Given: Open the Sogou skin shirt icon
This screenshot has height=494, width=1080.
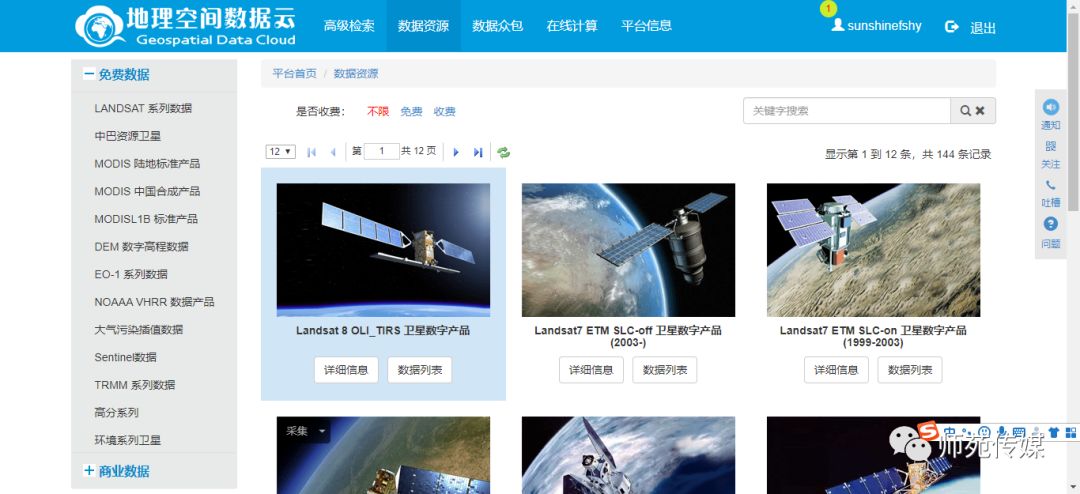Looking at the screenshot, I should click(1053, 432).
